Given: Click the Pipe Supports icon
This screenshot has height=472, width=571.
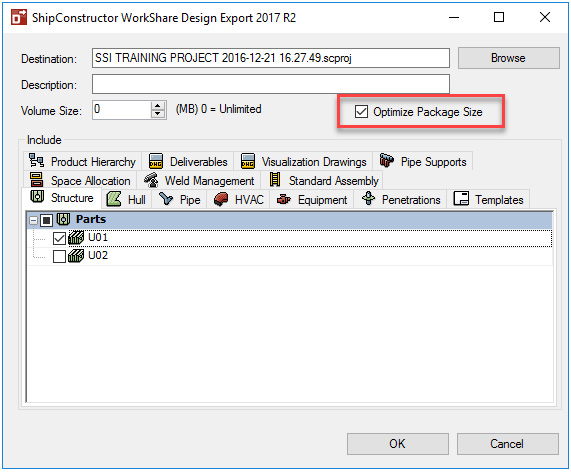Looking at the screenshot, I should point(387,160).
